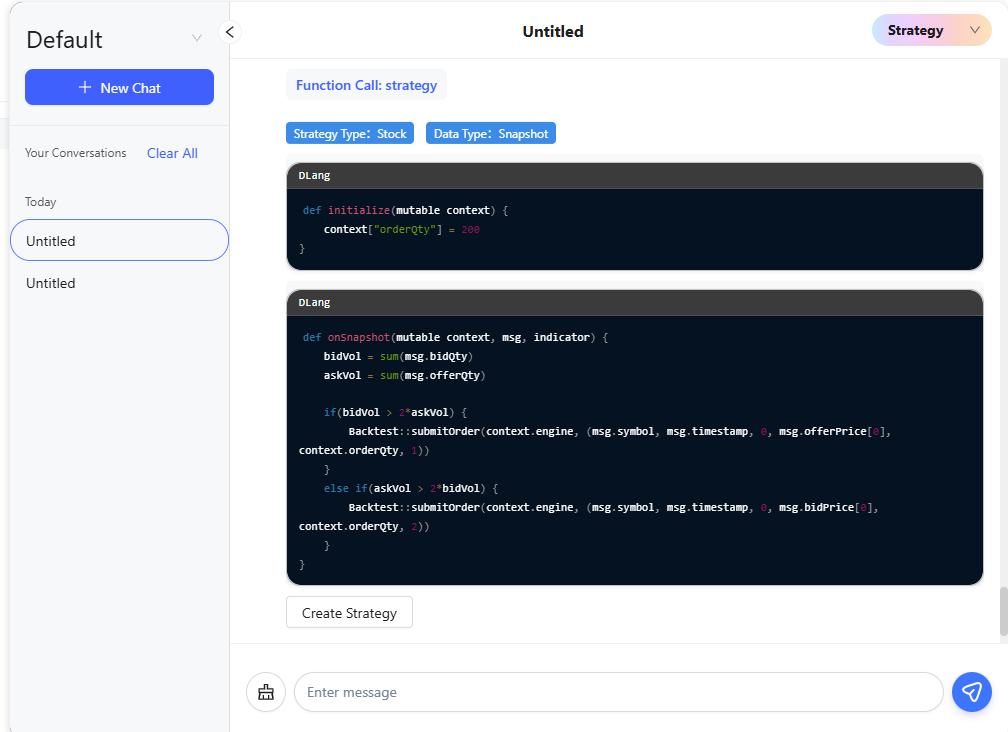Click the context orderQty code line
This screenshot has height=732, width=1008.
point(402,229)
